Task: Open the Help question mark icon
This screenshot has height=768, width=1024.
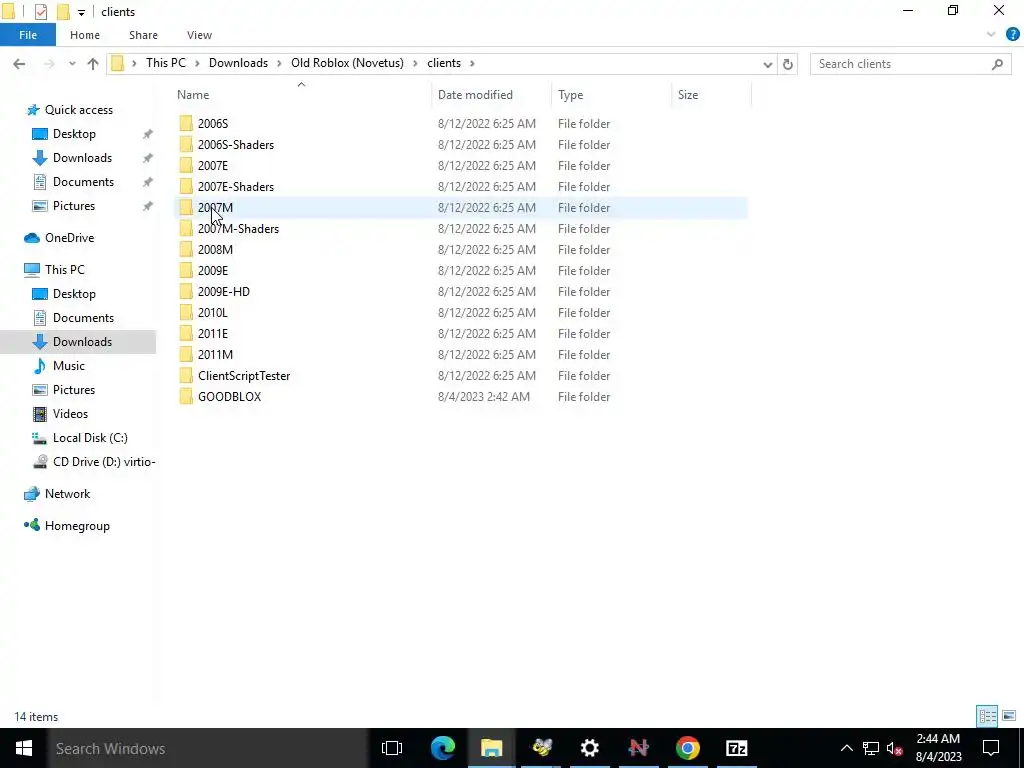Action: coord(1013,35)
